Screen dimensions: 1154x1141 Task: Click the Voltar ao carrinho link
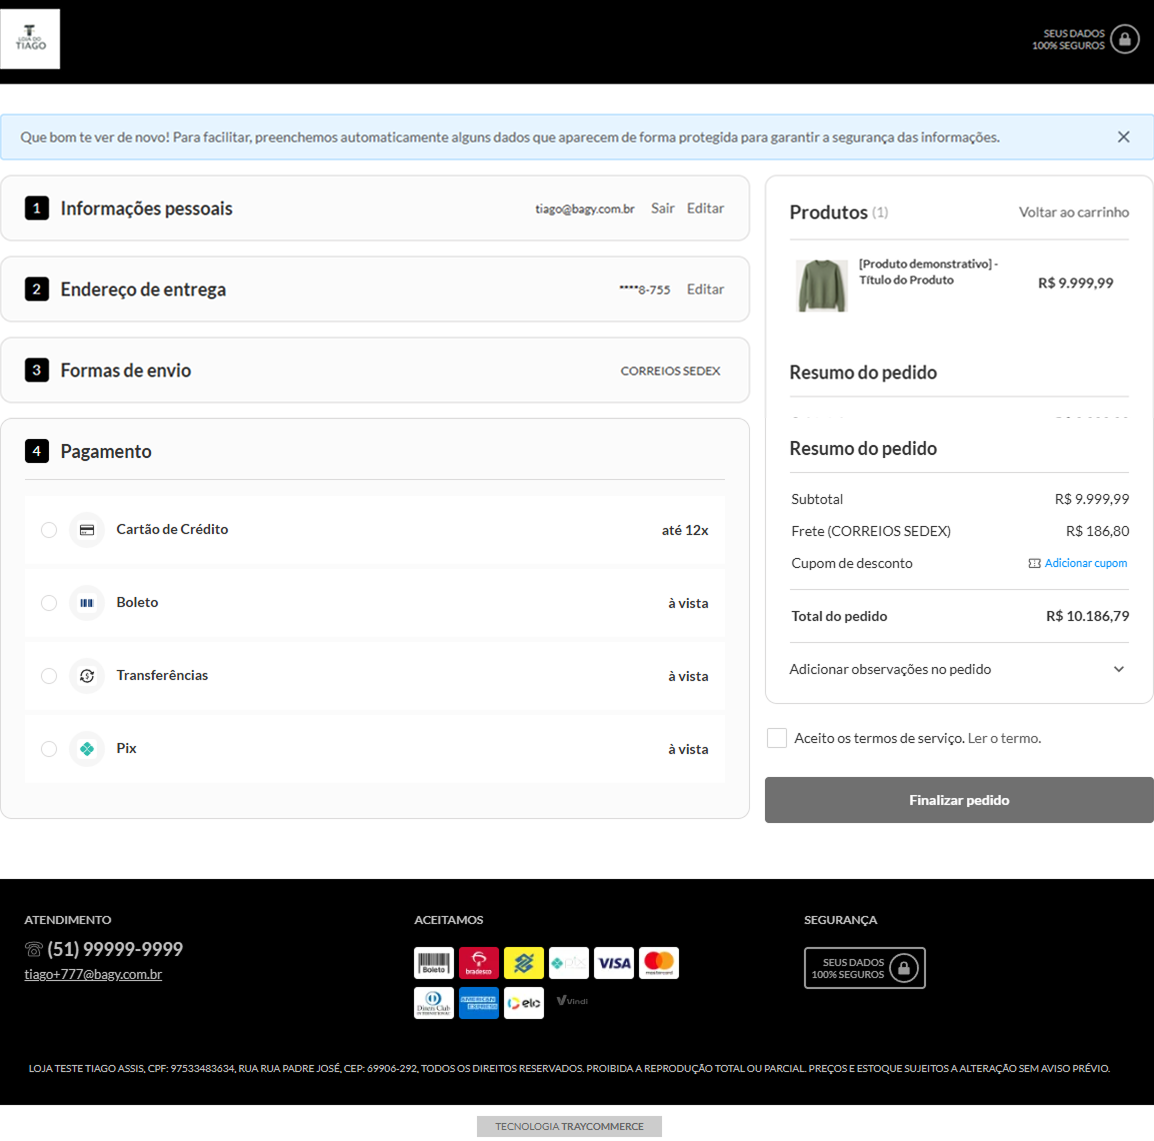(1073, 212)
